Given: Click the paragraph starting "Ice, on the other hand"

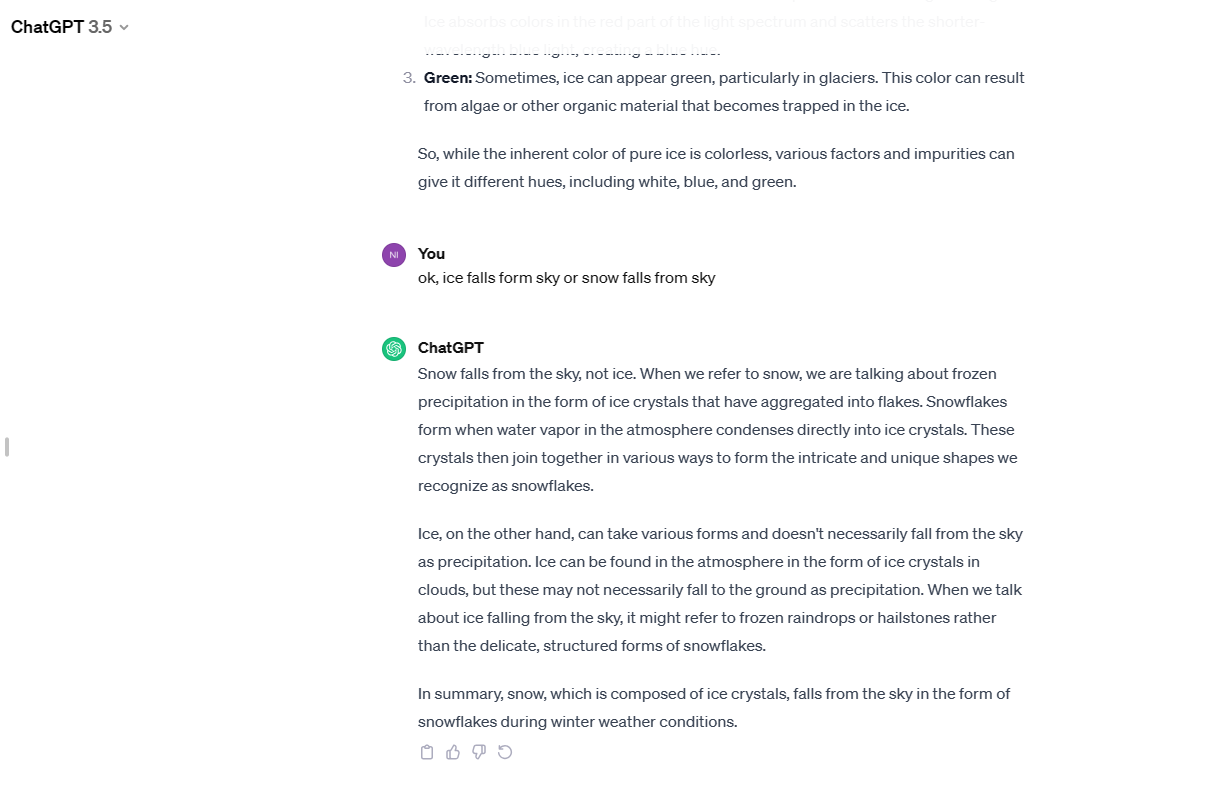Looking at the screenshot, I should tap(720, 590).
